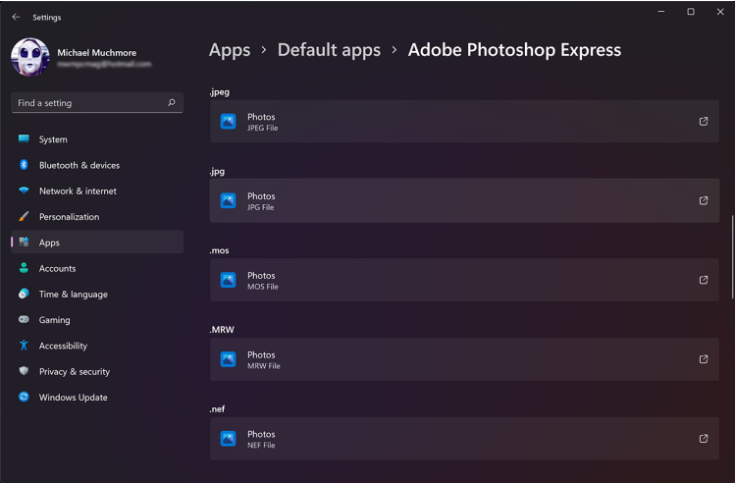Change default app for .jpg files
Viewport: 735px width, 483px height.
pos(464,200)
